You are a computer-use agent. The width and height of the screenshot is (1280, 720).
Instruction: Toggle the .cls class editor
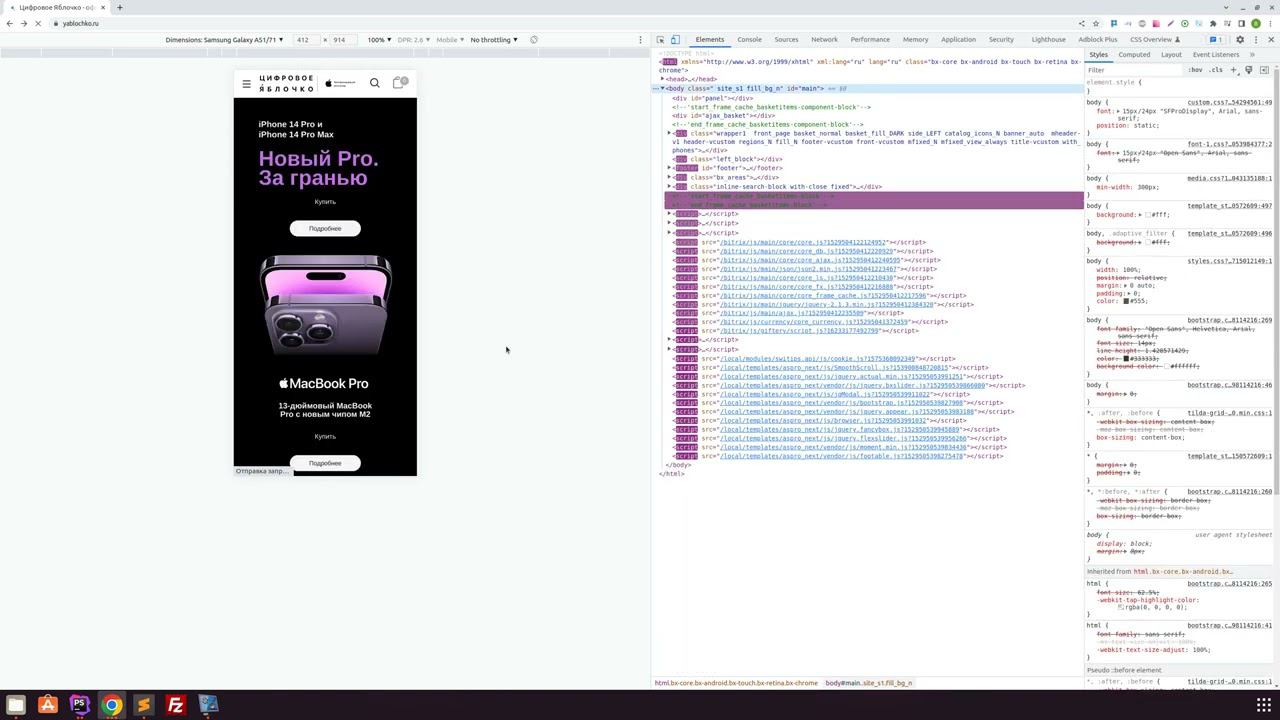point(1216,70)
